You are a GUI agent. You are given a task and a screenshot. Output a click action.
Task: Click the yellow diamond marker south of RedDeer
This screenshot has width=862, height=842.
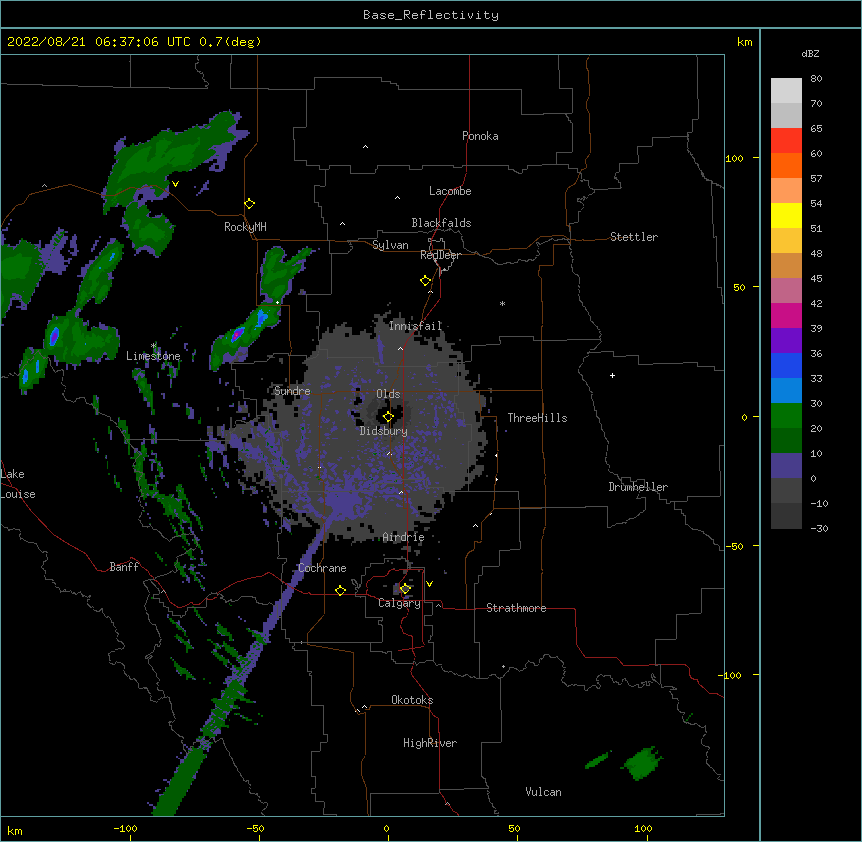[426, 281]
